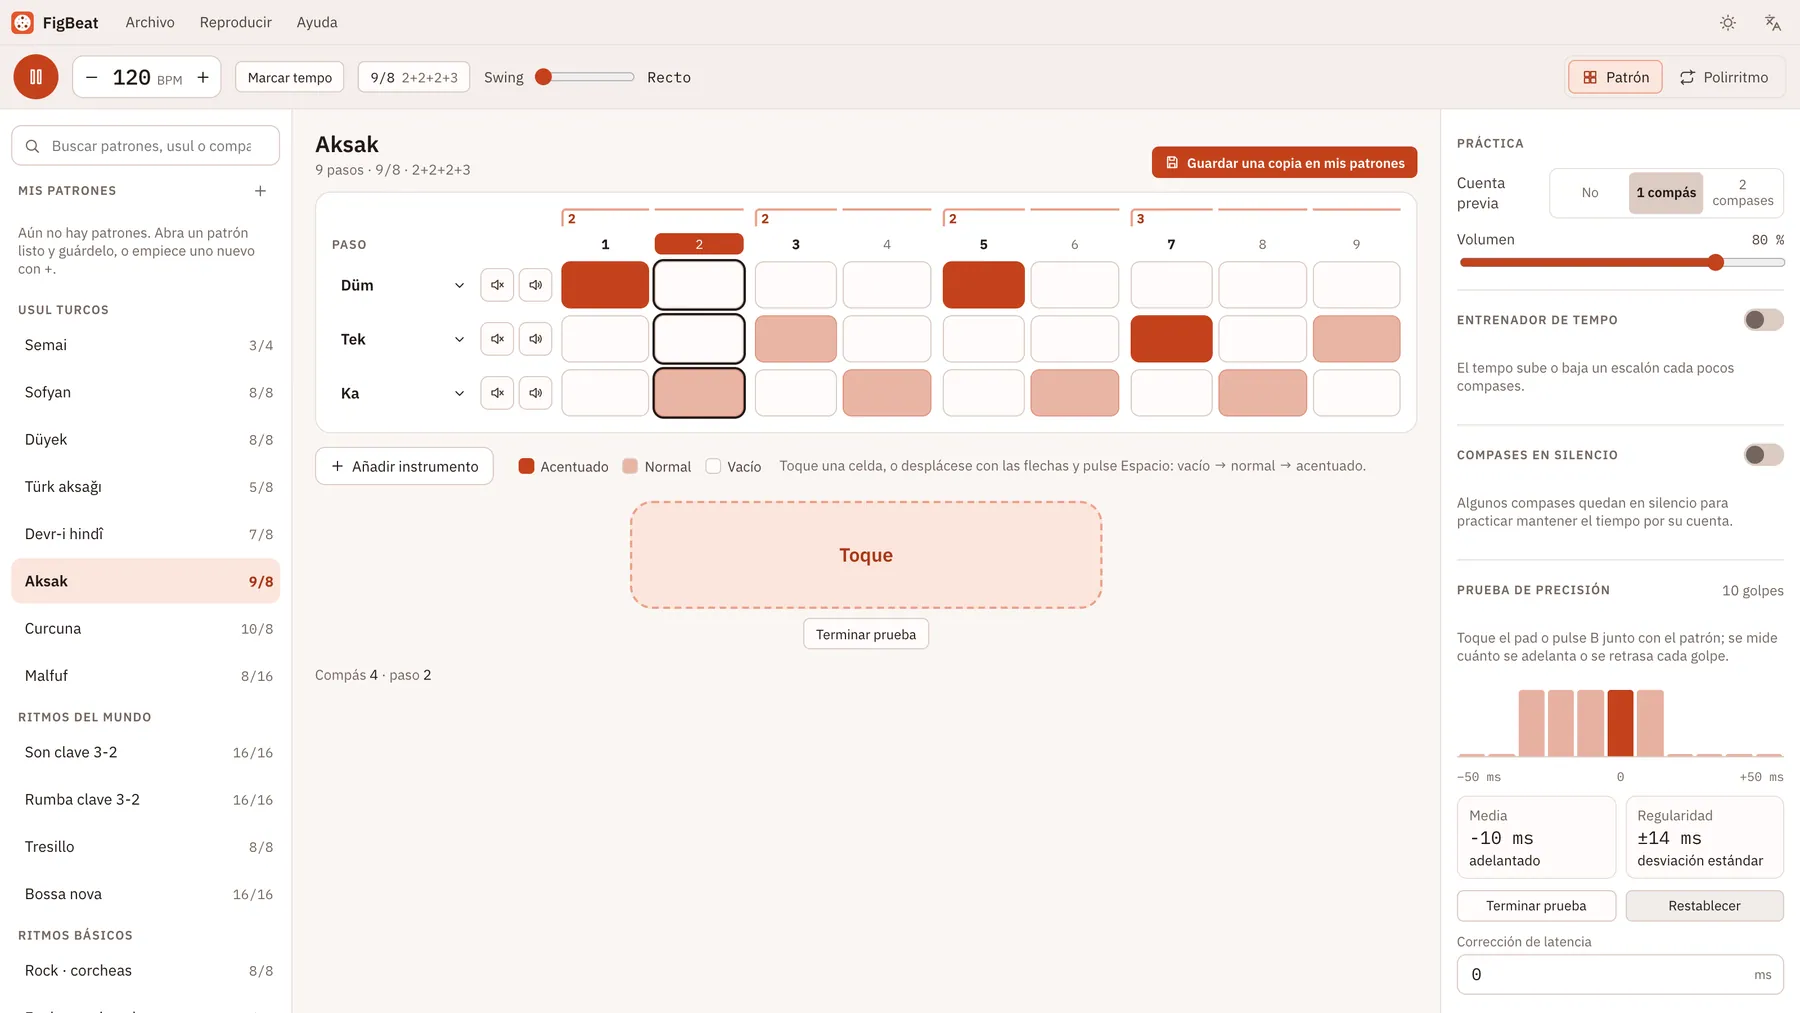
Task: Open the Ayuda menu
Action: pyautogui.click(x=317, y=22)
